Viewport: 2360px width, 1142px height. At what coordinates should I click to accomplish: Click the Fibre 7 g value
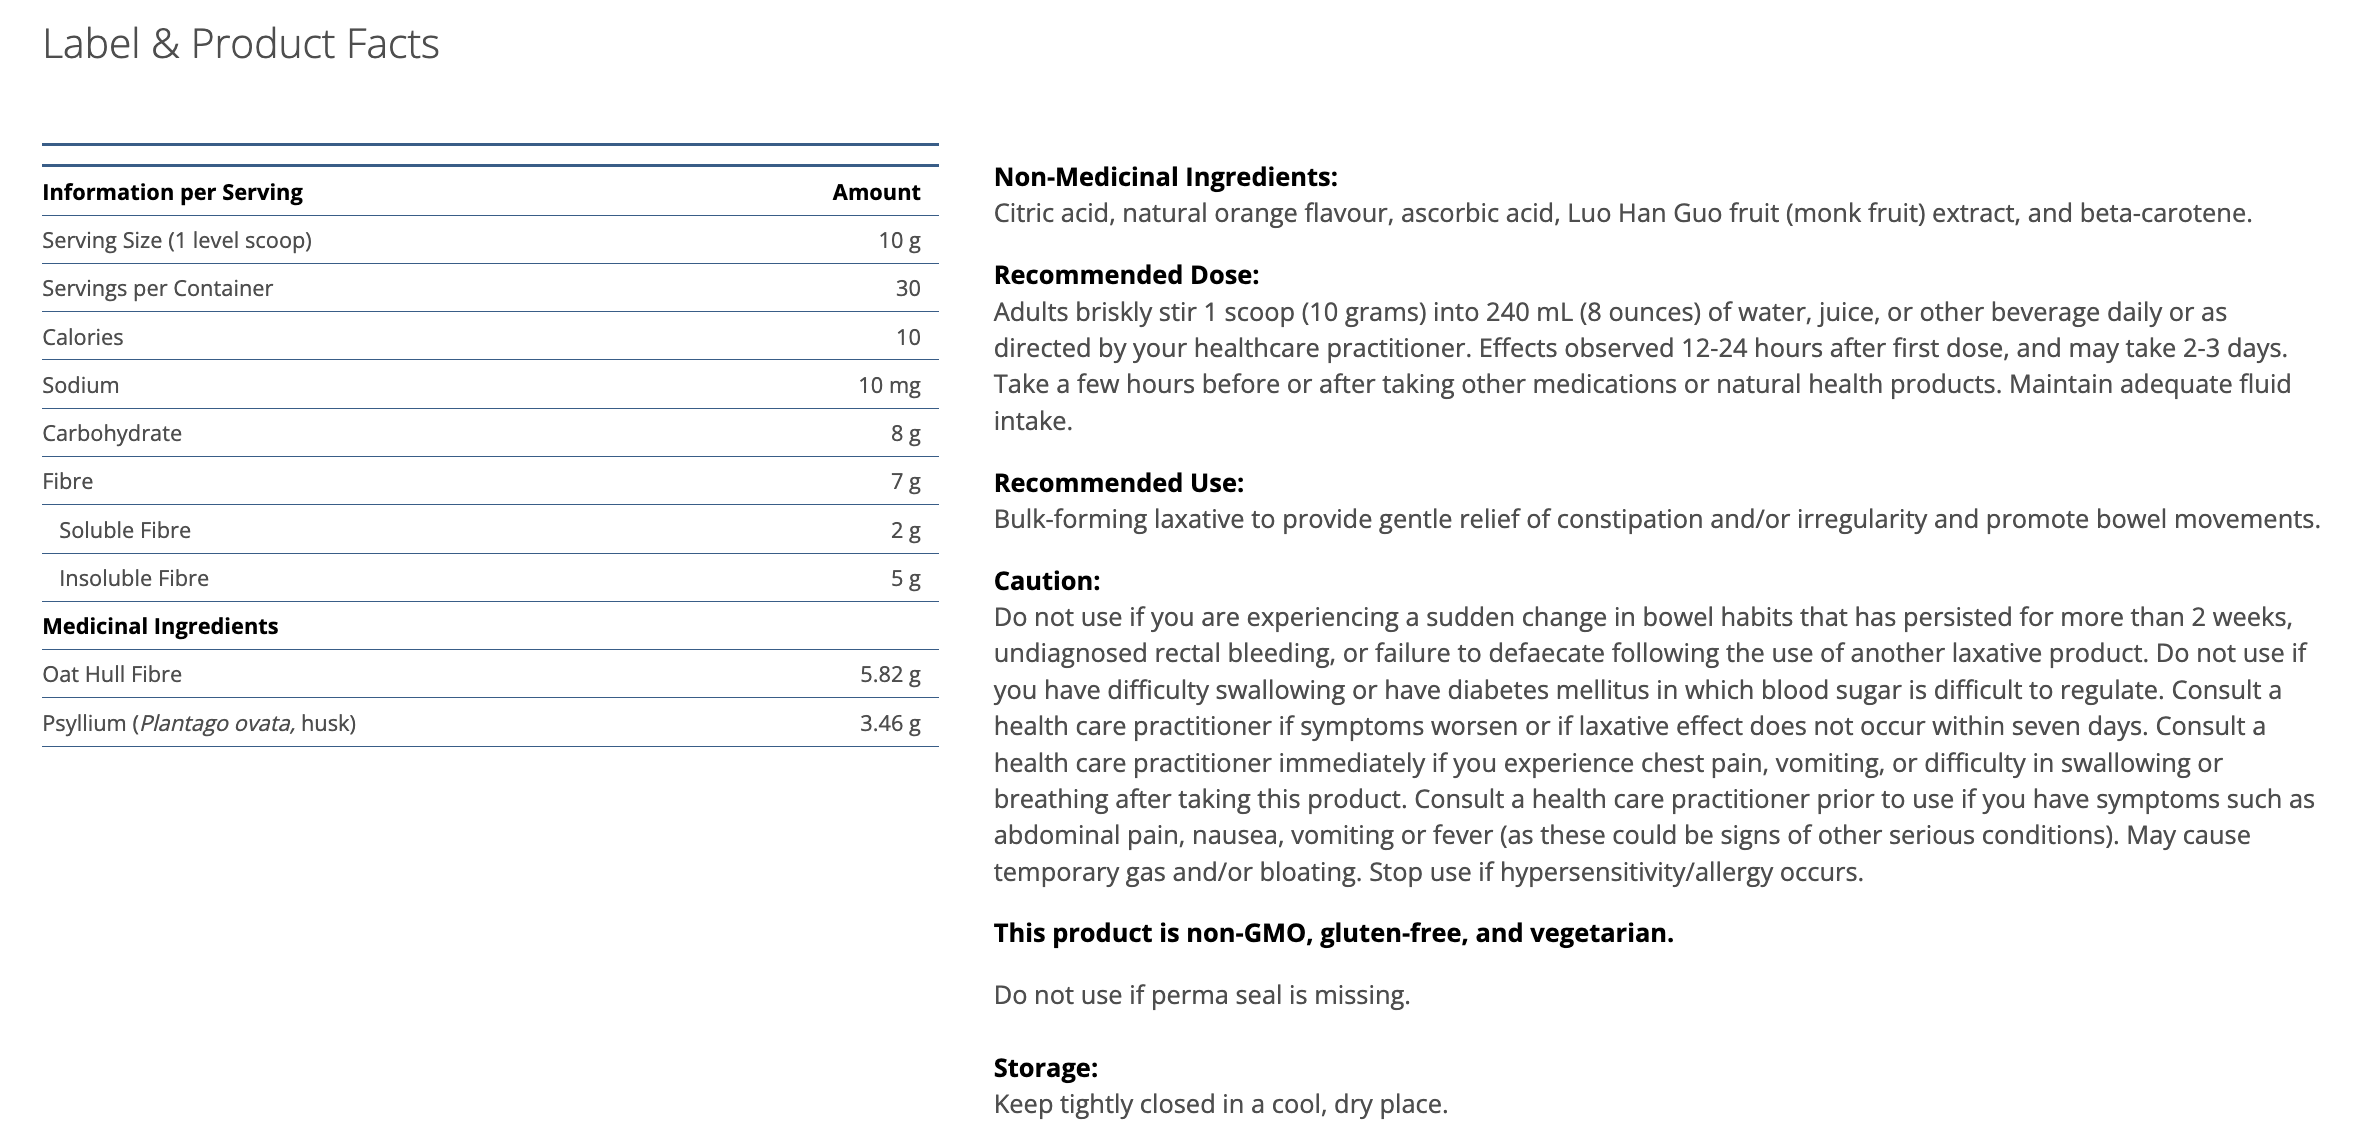905,481
